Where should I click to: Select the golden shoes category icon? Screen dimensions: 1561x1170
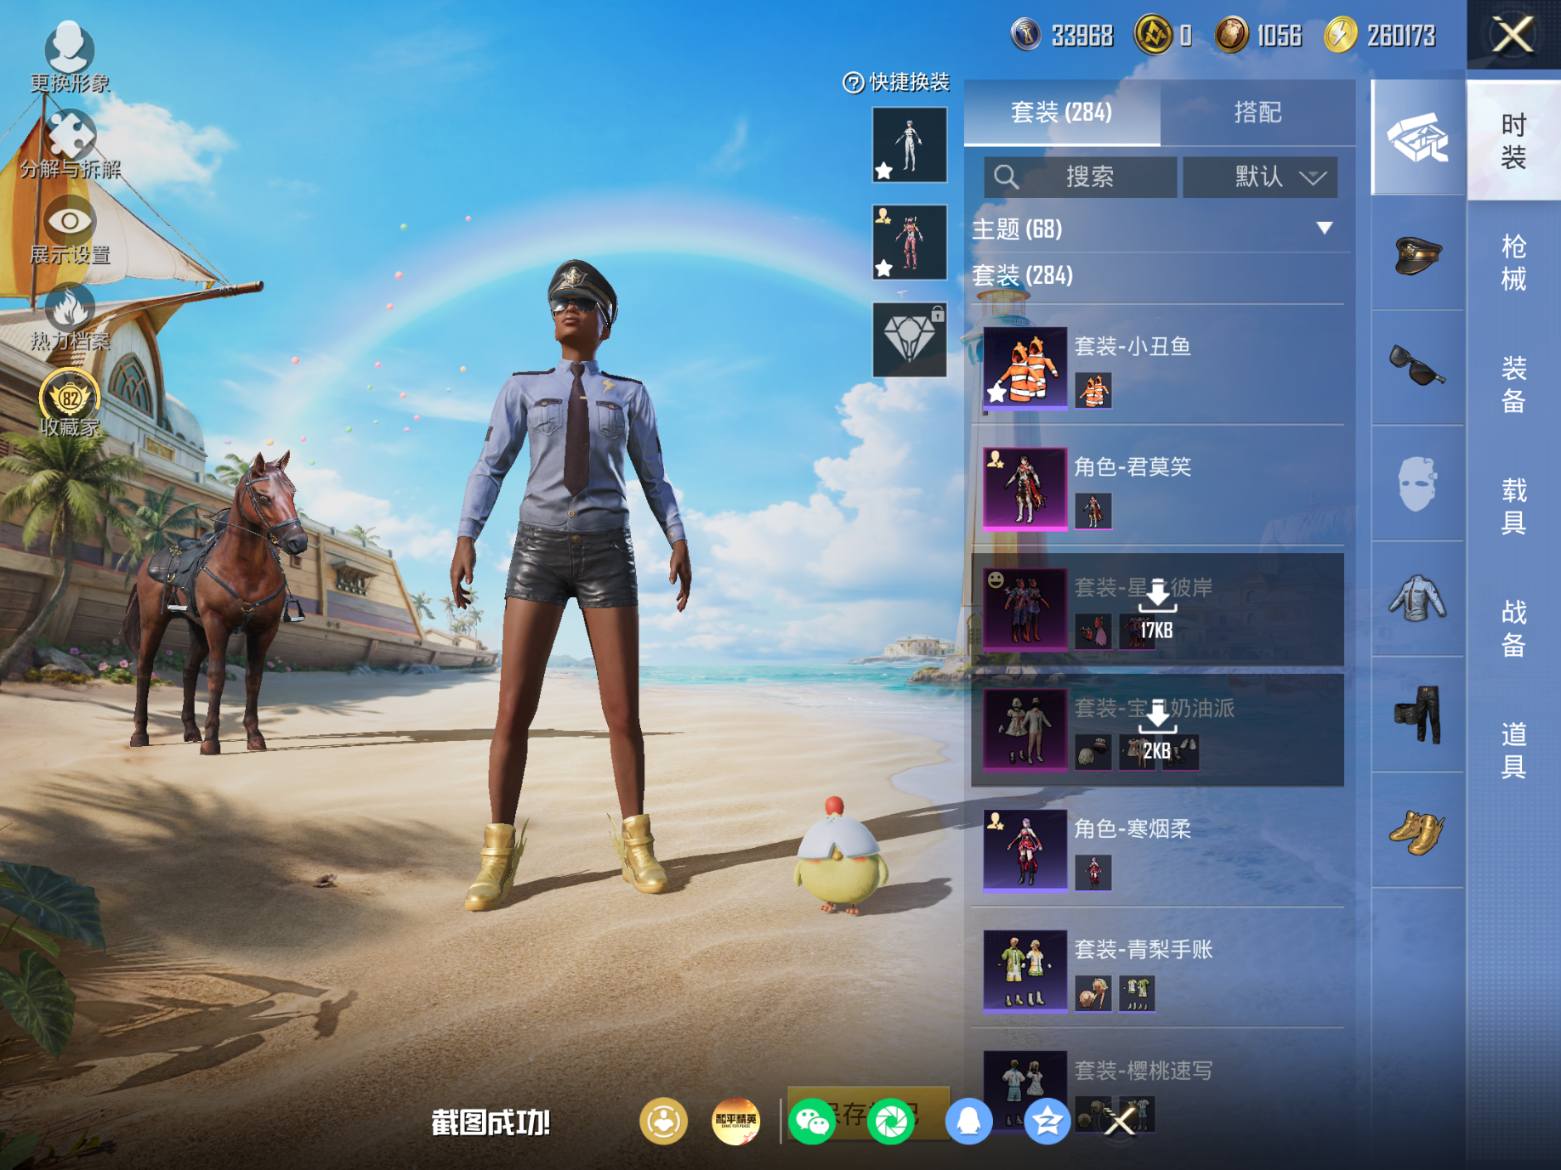1417,831
